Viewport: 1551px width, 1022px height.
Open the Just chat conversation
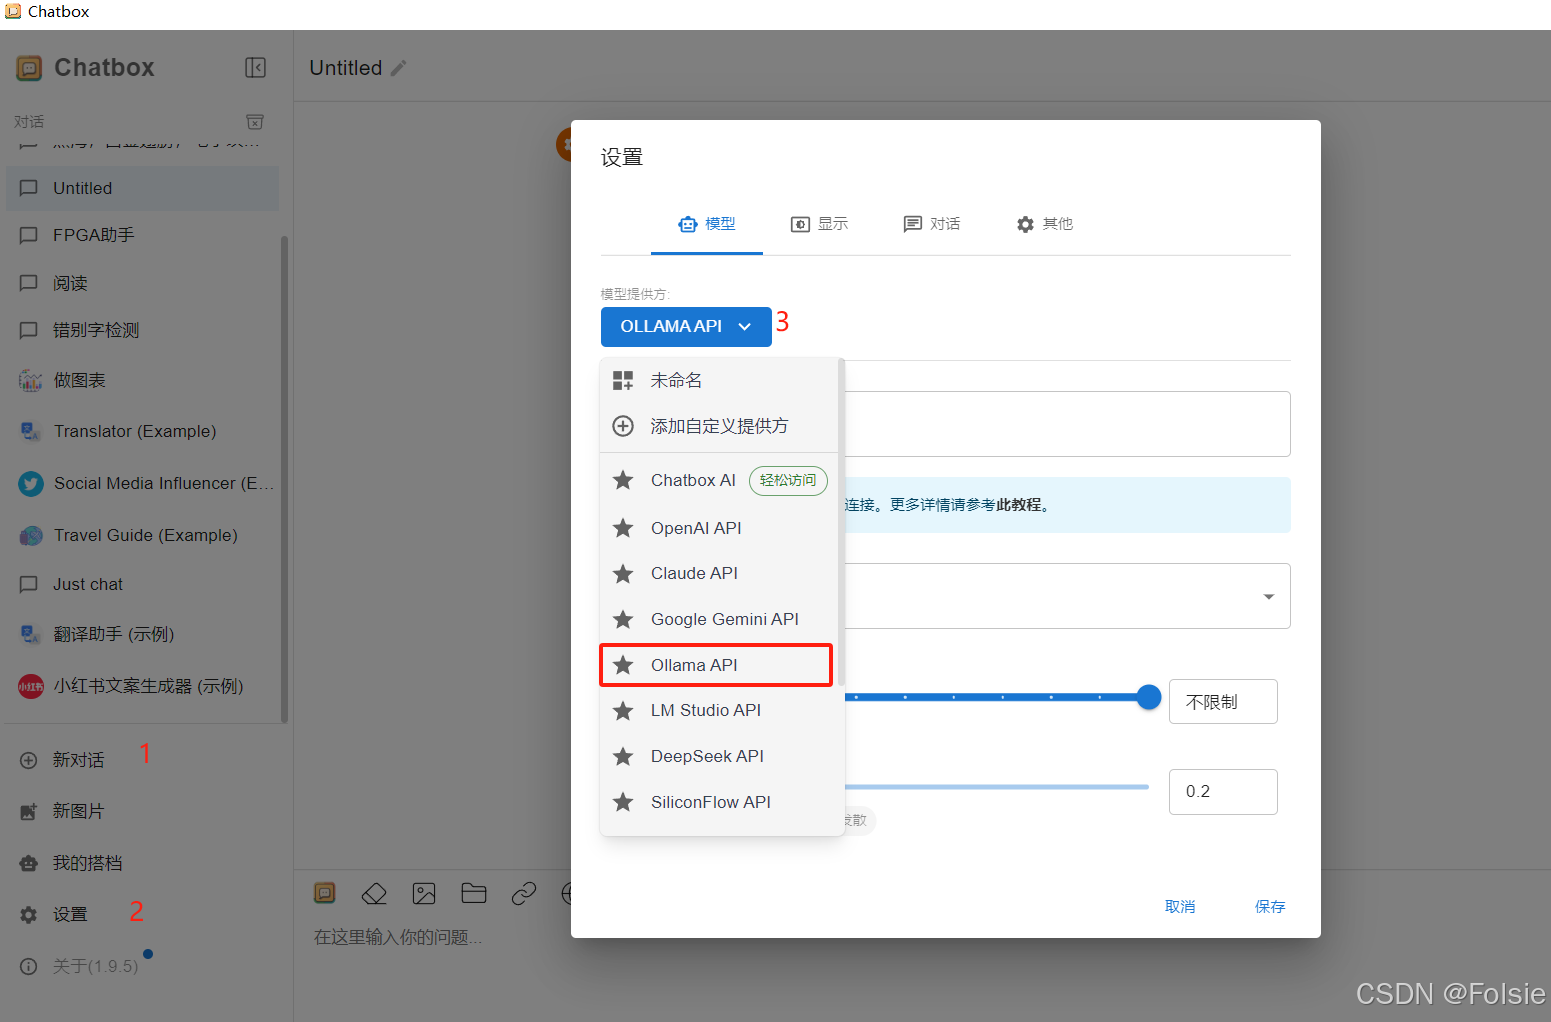[x=142, y=584]
